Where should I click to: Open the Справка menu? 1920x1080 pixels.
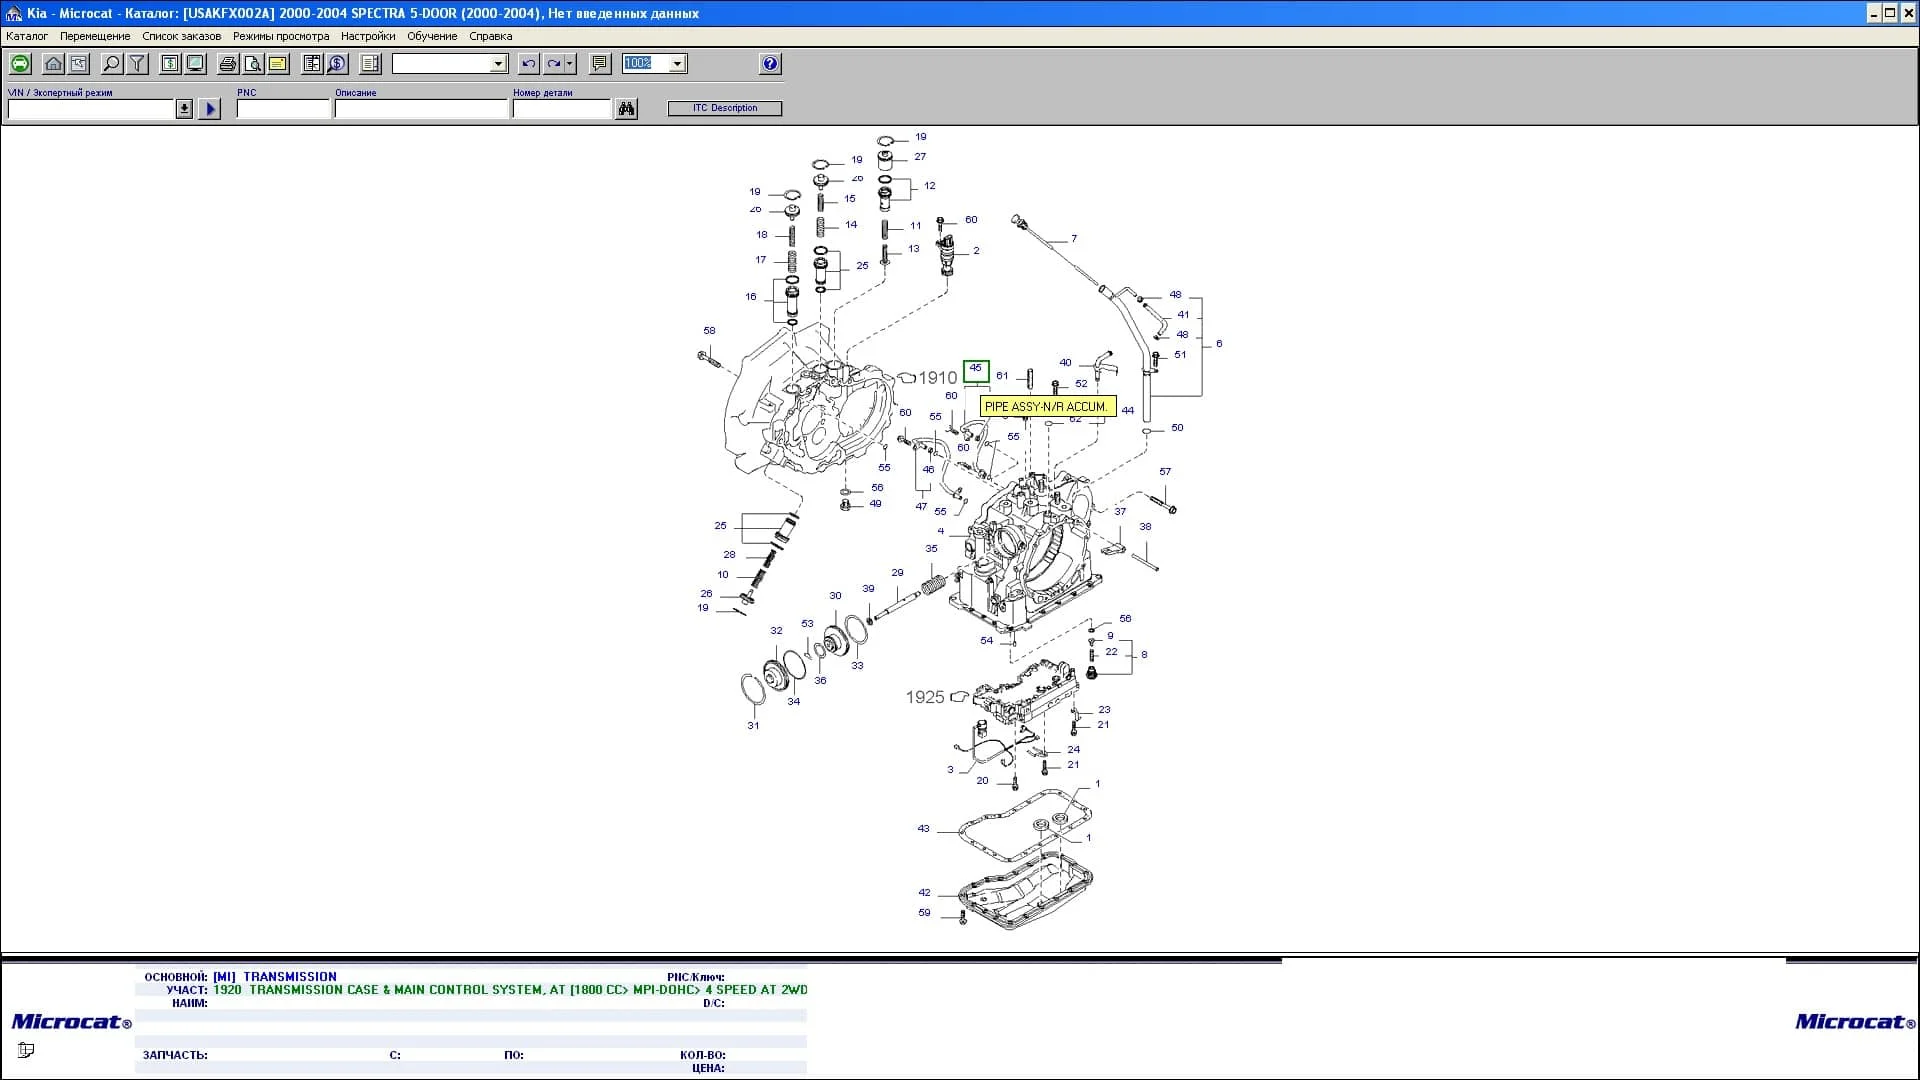coord(491,36)
